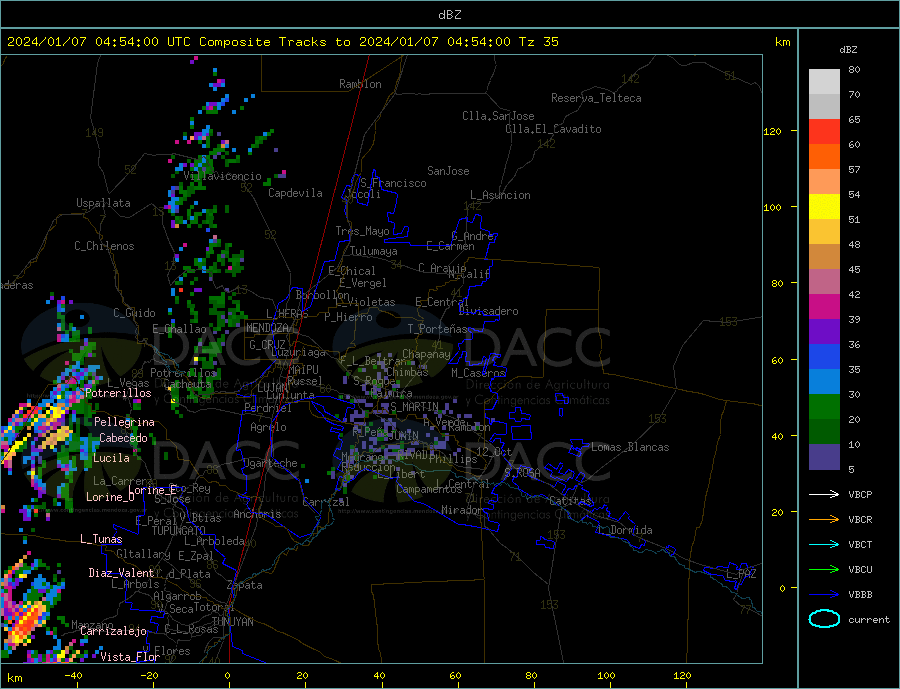The width and height of the screenshot is (900, 689).
Task: Click the 'Uspallata' map label
Action: pos(103,203)
